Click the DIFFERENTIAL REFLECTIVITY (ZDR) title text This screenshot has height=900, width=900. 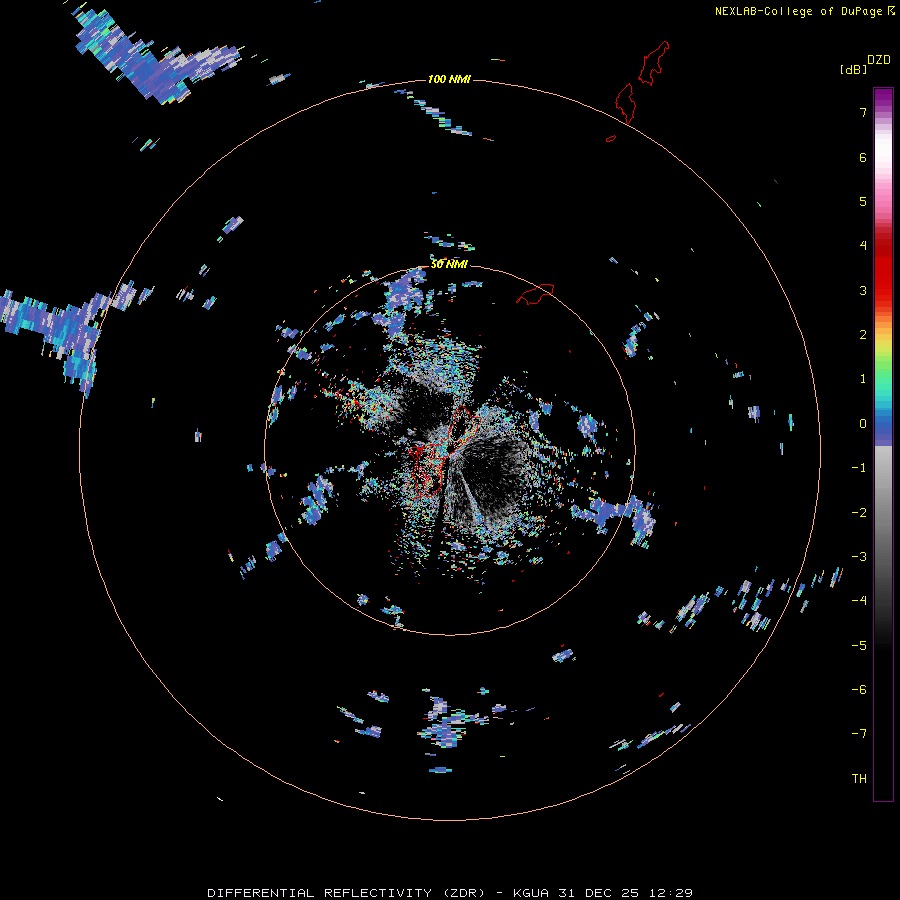click(346, 893)
